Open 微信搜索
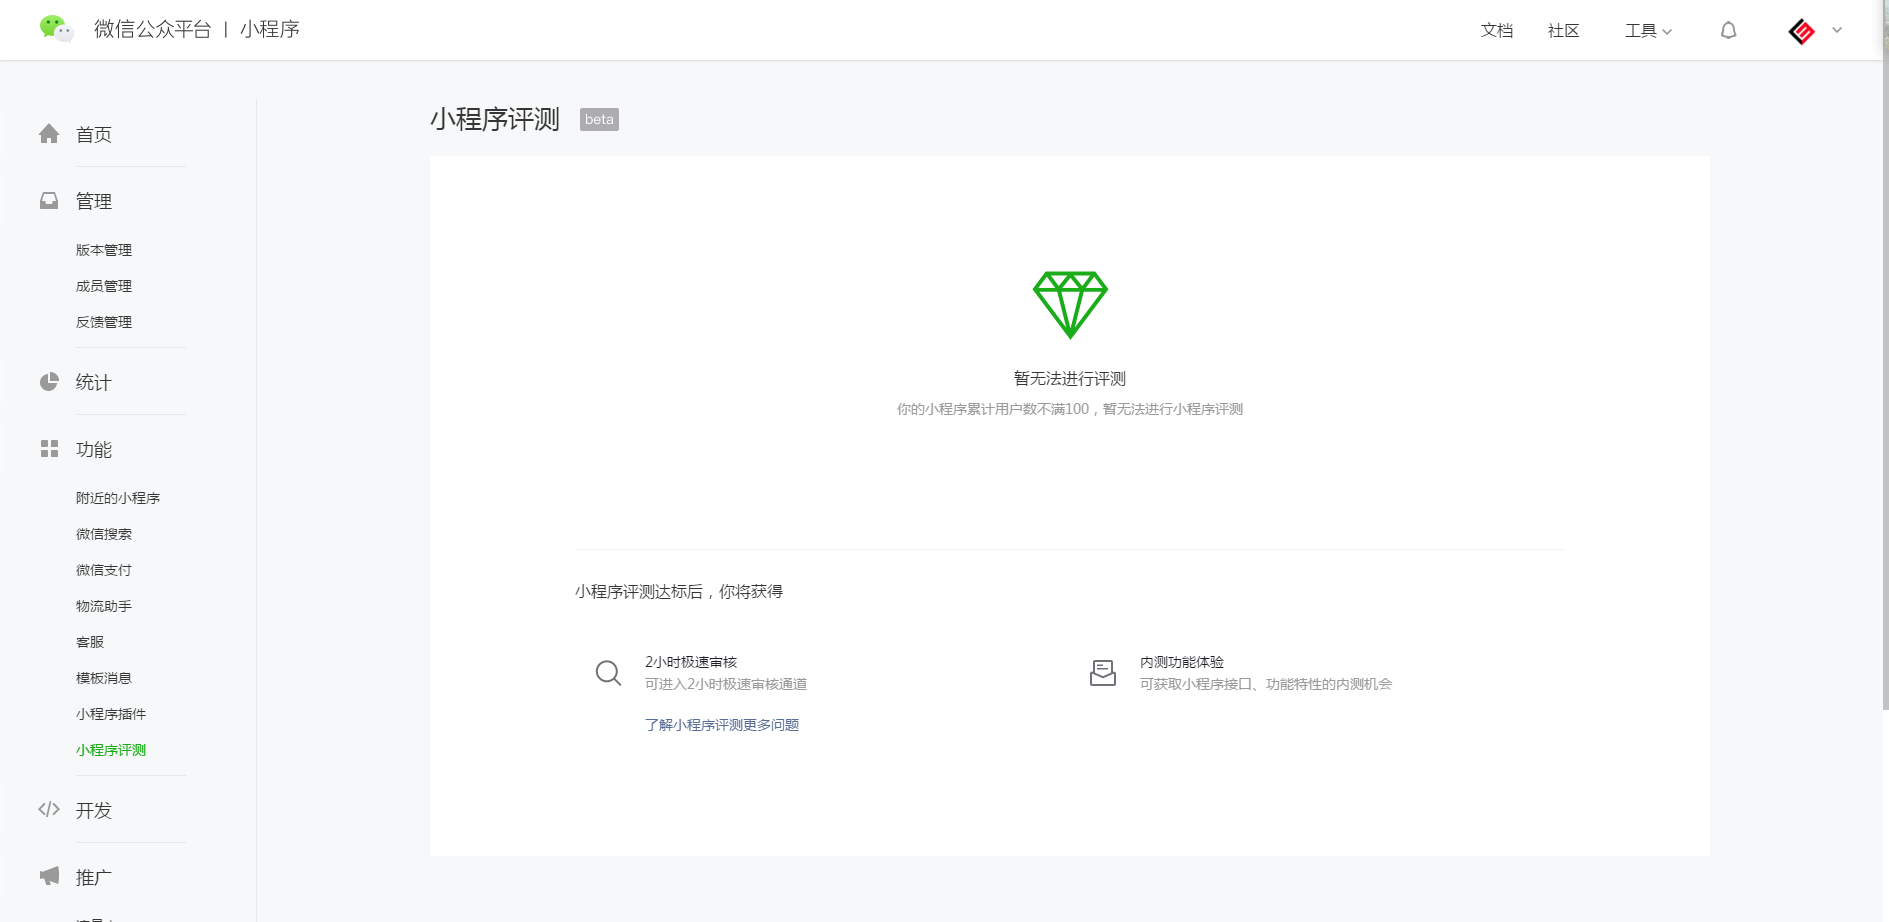 point(104,534)
